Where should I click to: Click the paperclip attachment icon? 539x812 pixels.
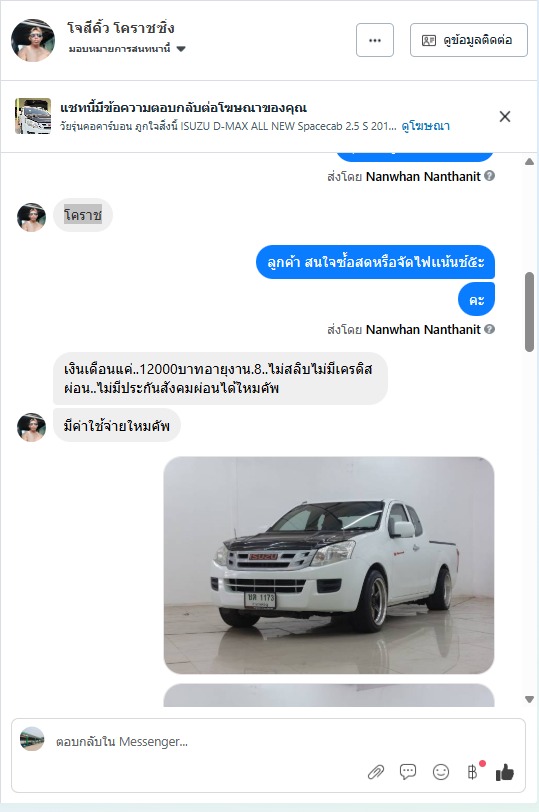pyautogui.click(x=376, y=772)
